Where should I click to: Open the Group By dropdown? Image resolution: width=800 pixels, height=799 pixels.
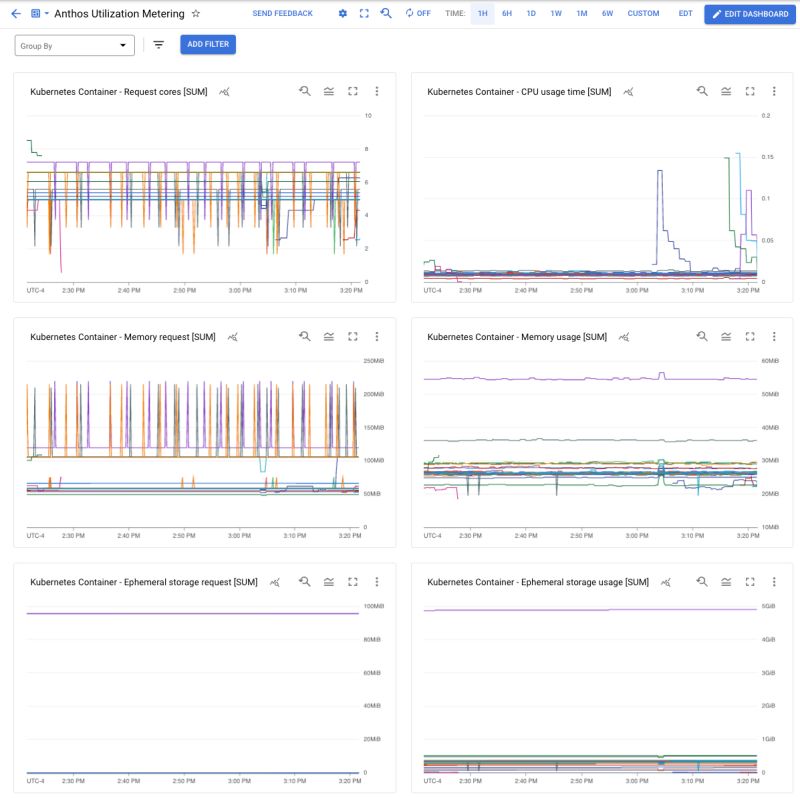(x=75, y=45)
